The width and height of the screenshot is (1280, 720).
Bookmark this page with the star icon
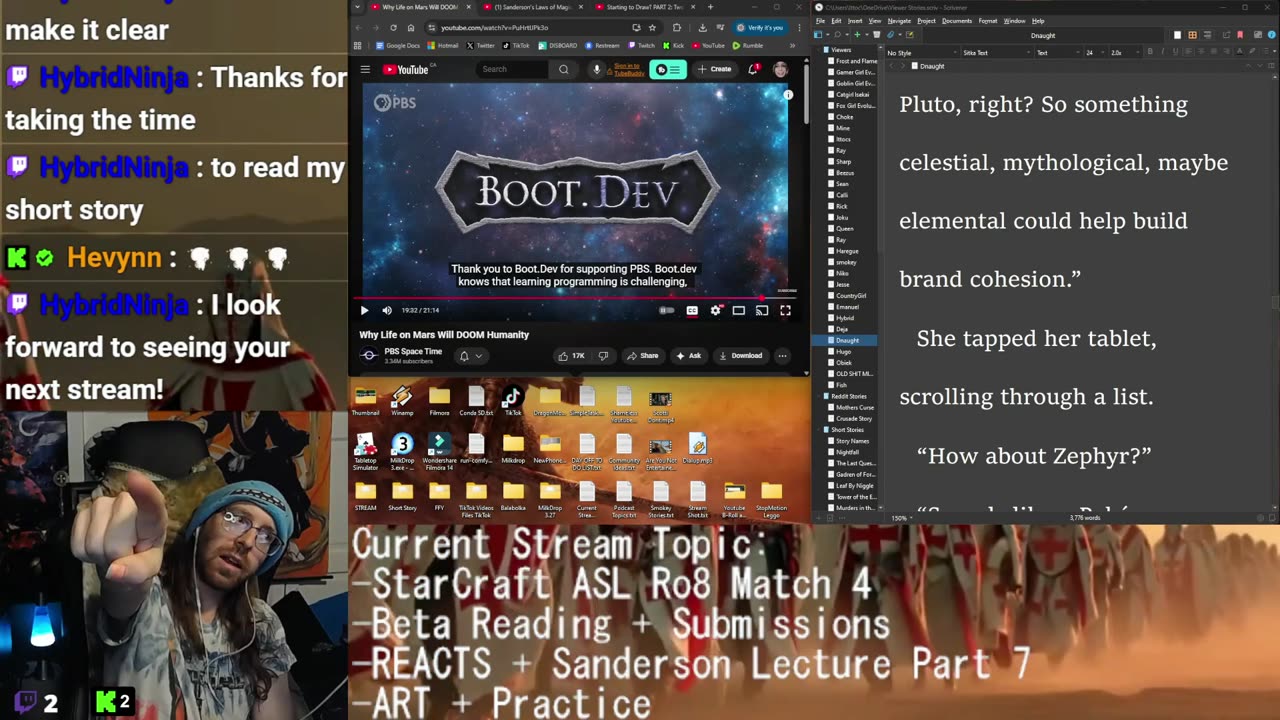(x=652, y=28)
